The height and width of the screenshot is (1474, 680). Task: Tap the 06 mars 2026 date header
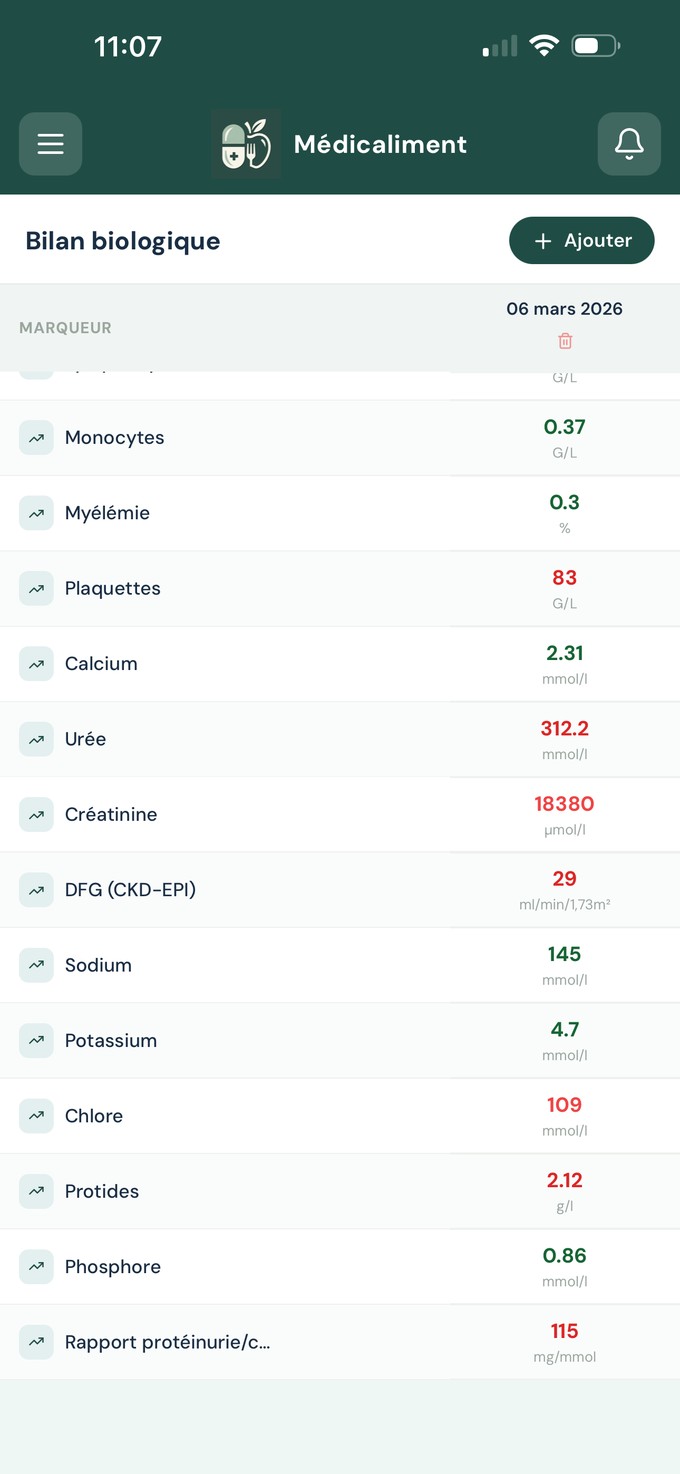click(565, 309)
